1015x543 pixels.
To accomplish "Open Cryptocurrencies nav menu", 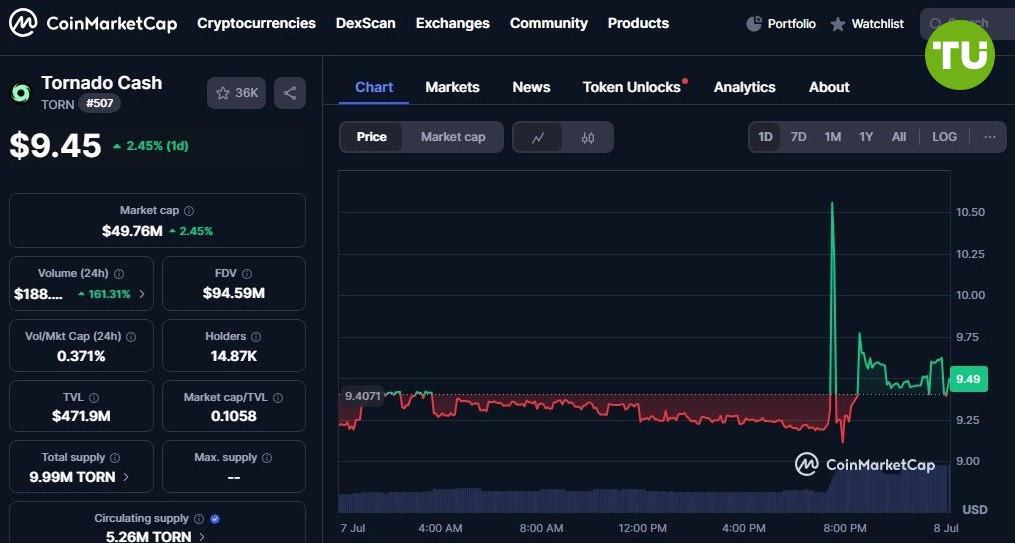I will (x=256, y=23).
